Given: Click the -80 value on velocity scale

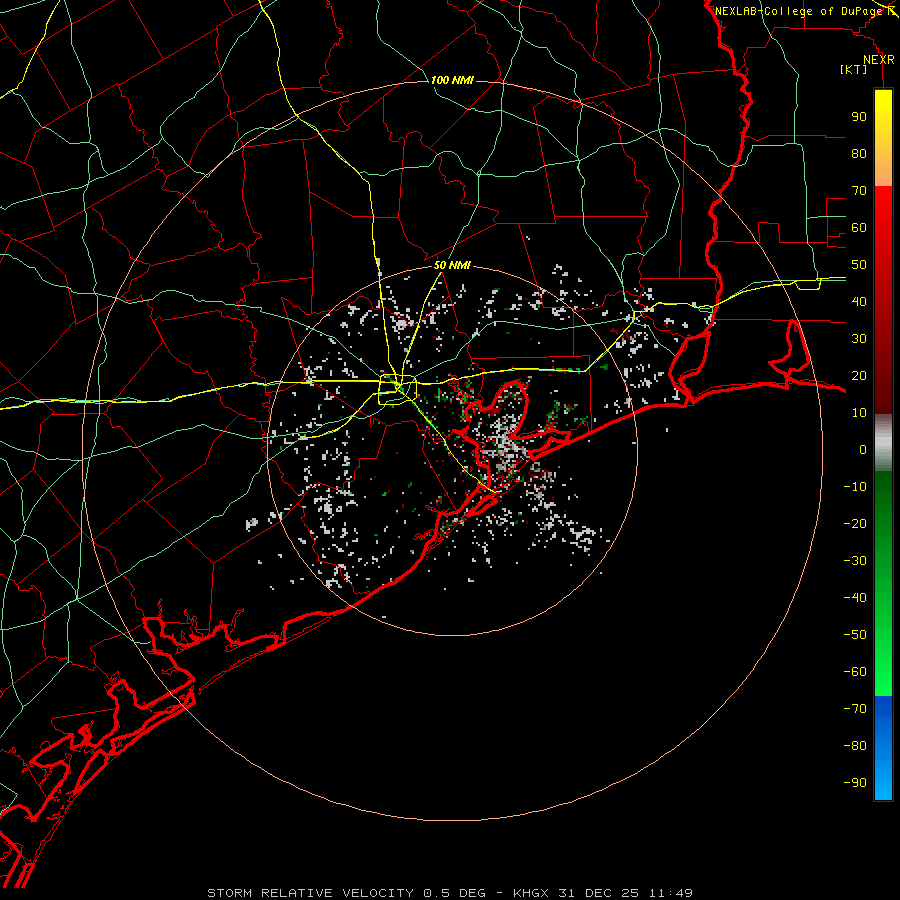Looking at the screenshot, I should (855, 746).
